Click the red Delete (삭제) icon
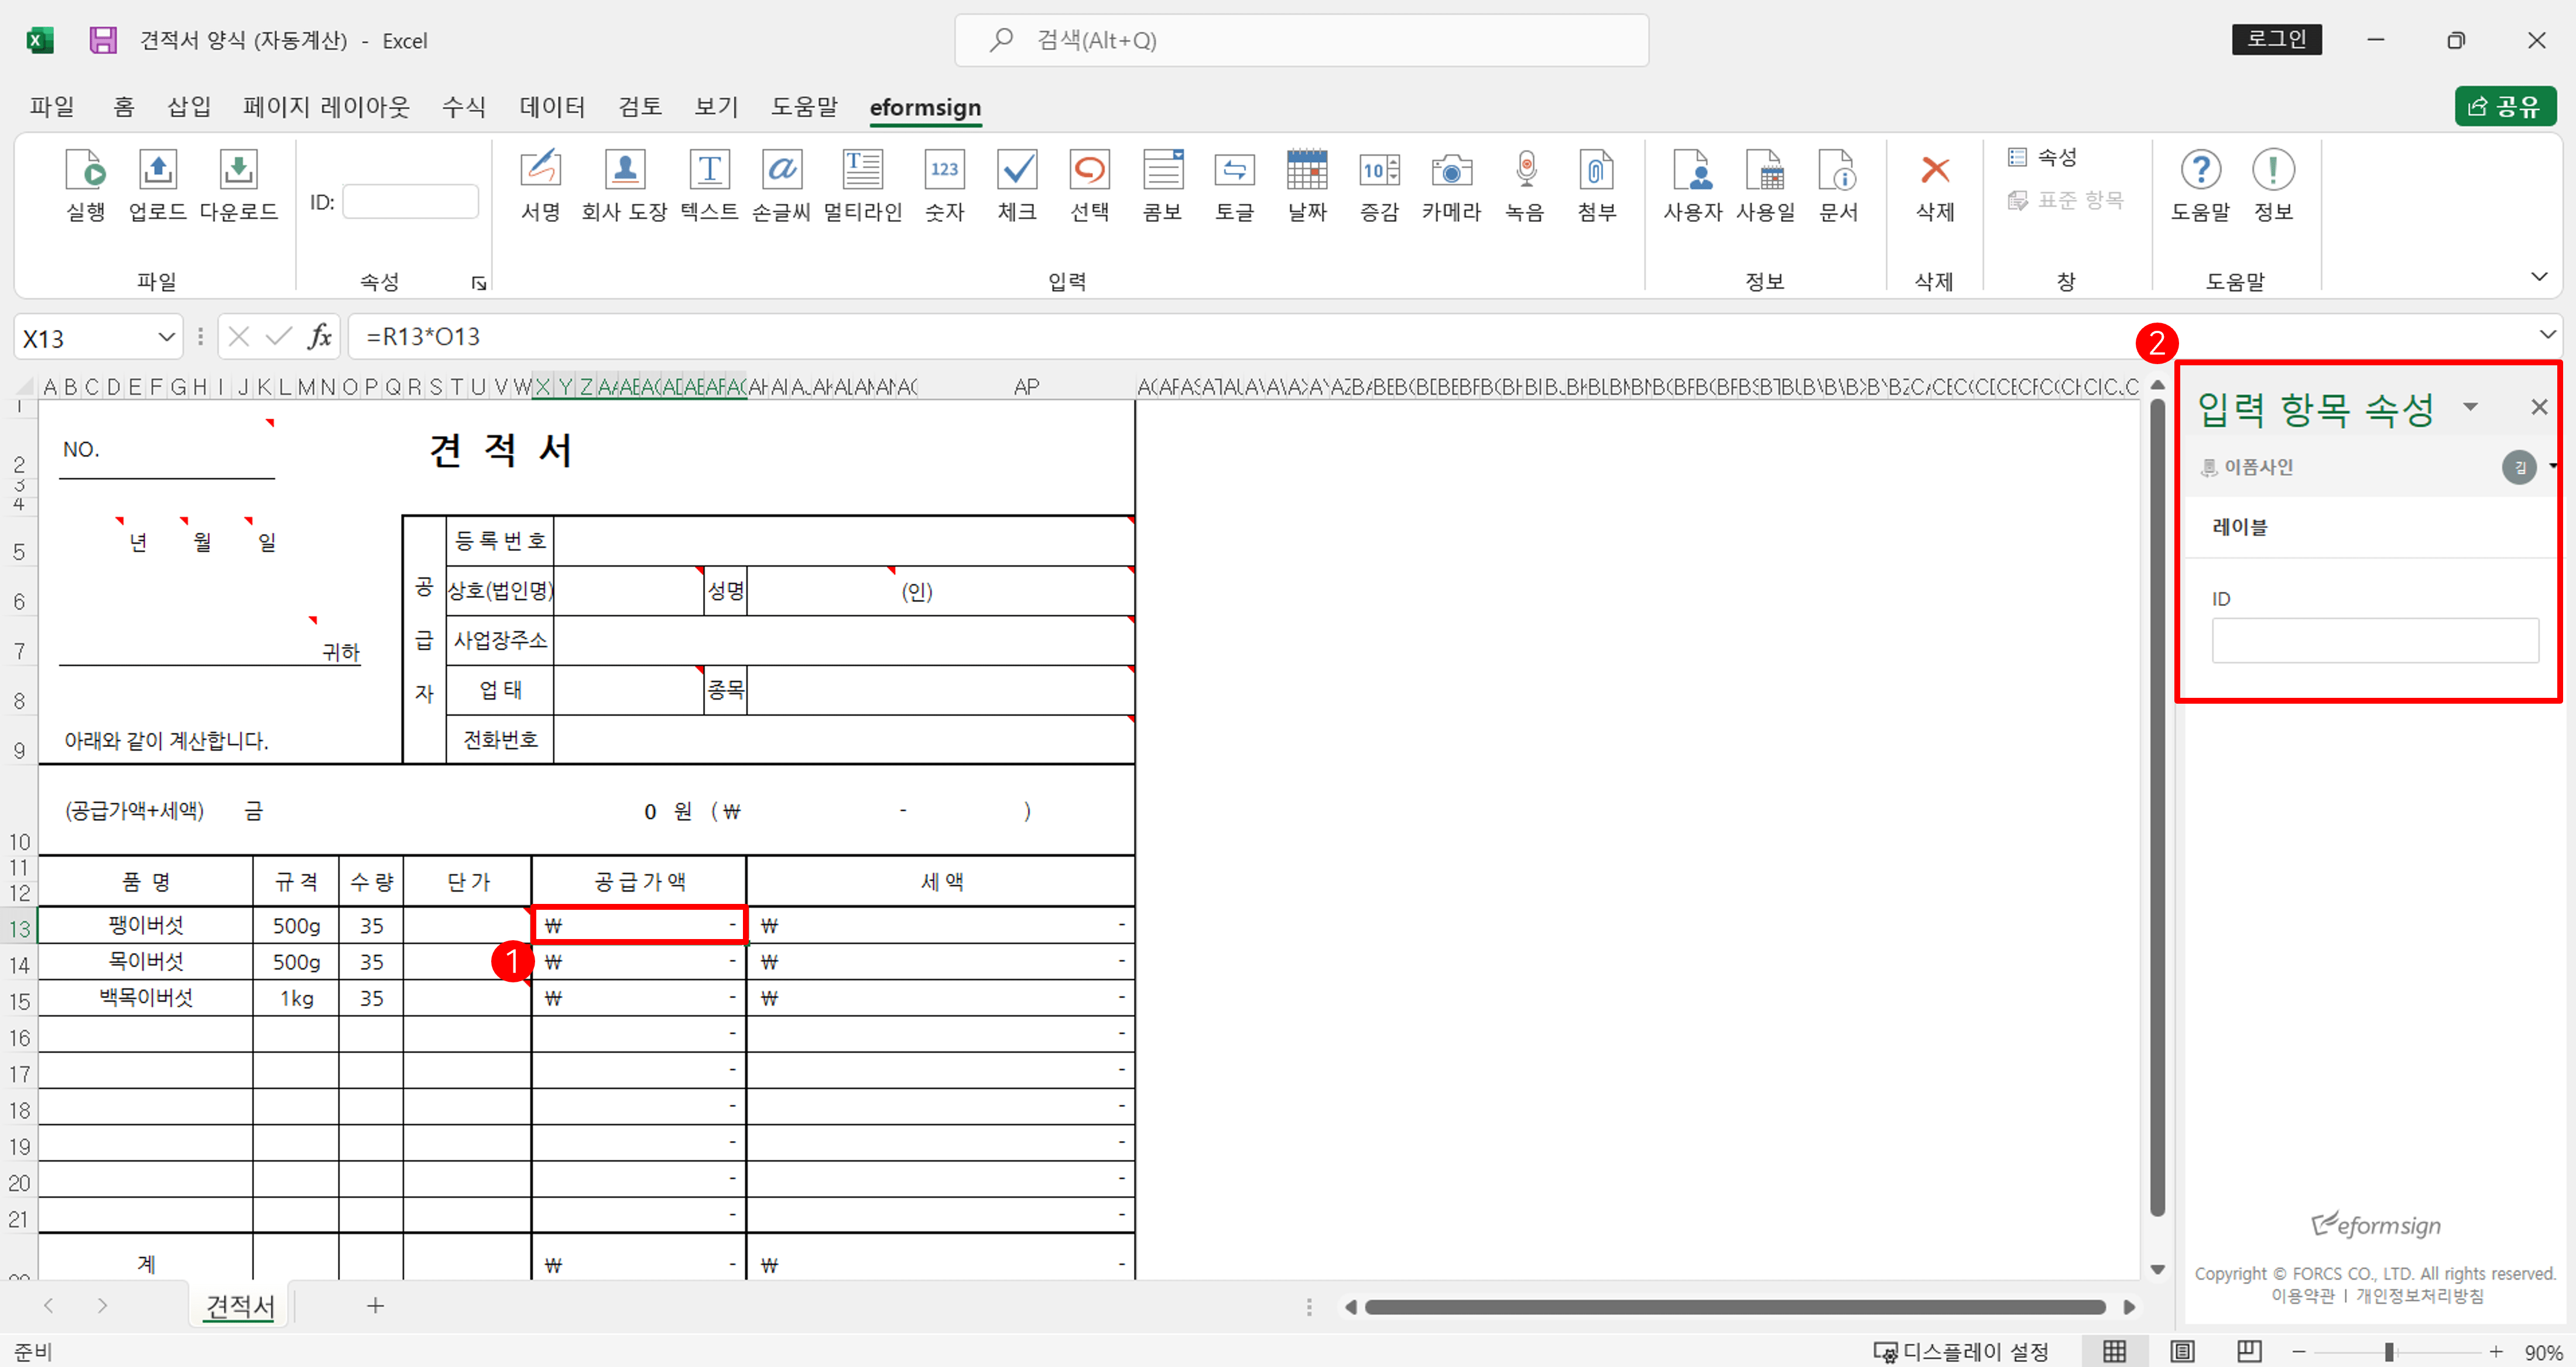 pos(1935,185)
